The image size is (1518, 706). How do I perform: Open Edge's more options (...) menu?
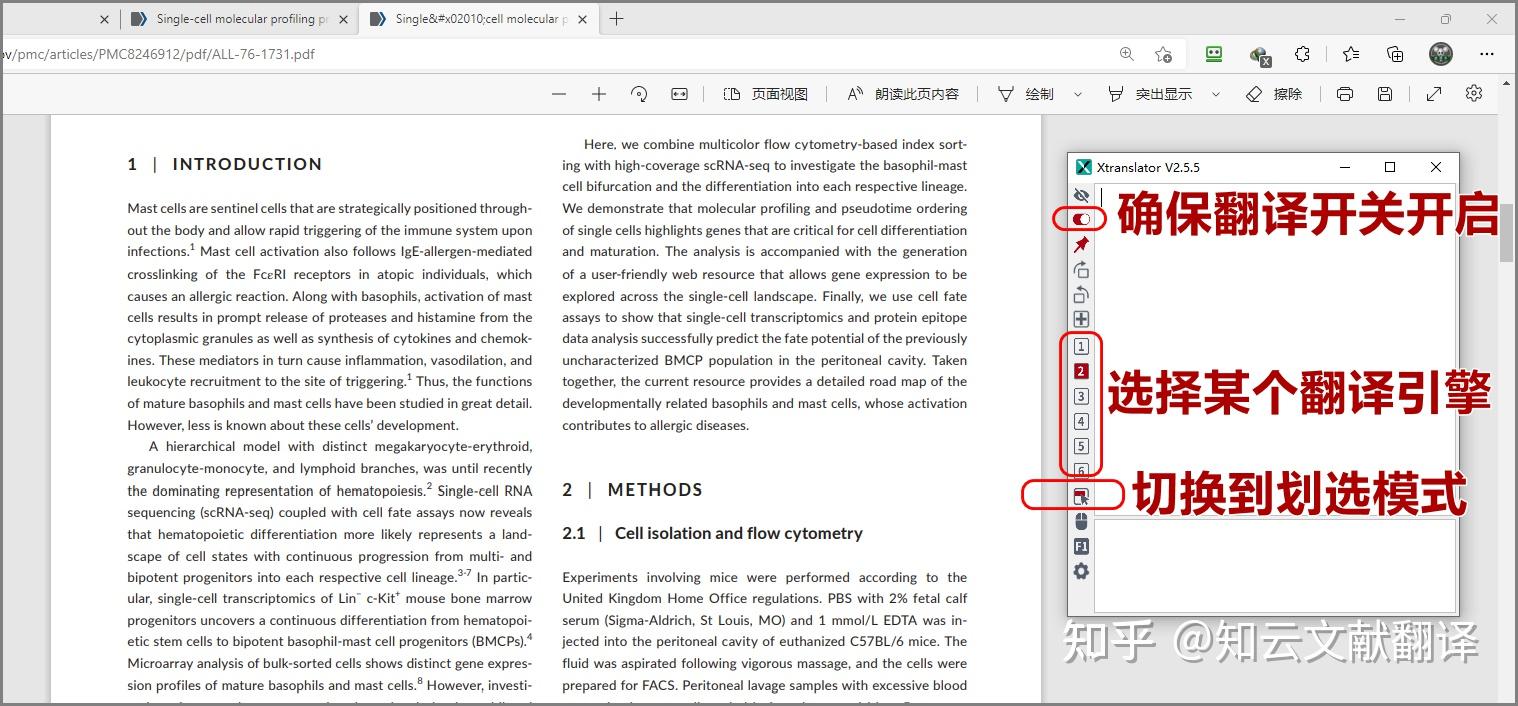click(1486, 55)
